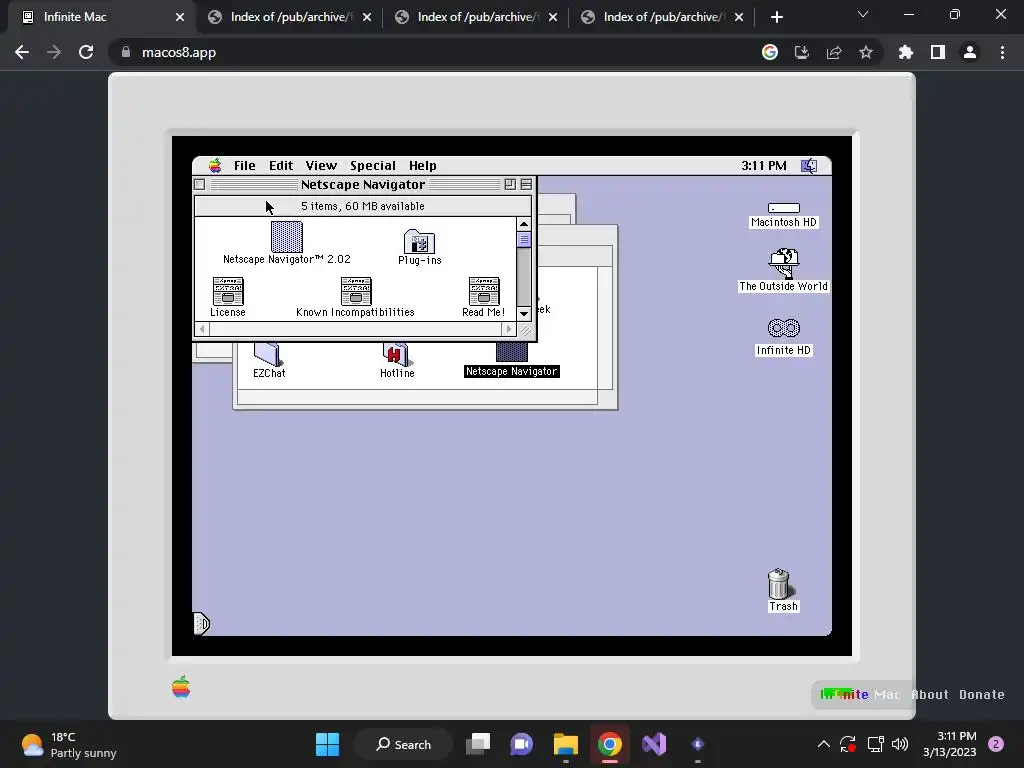
Task: Click the scroll down arrow in Netscape Navigator window
Action: click(524, 313)
